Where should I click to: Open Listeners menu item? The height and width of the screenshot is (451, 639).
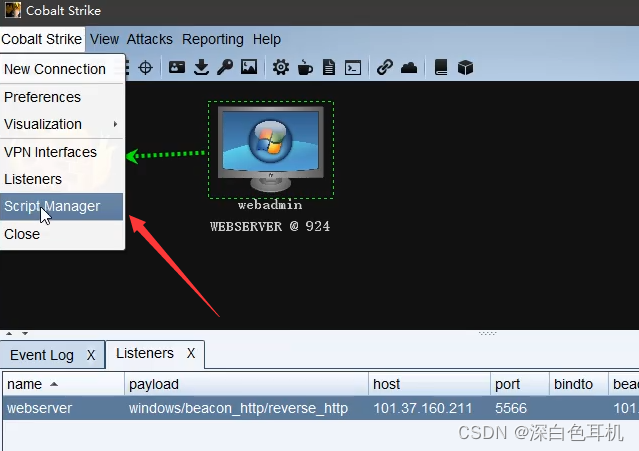[62, 179]
